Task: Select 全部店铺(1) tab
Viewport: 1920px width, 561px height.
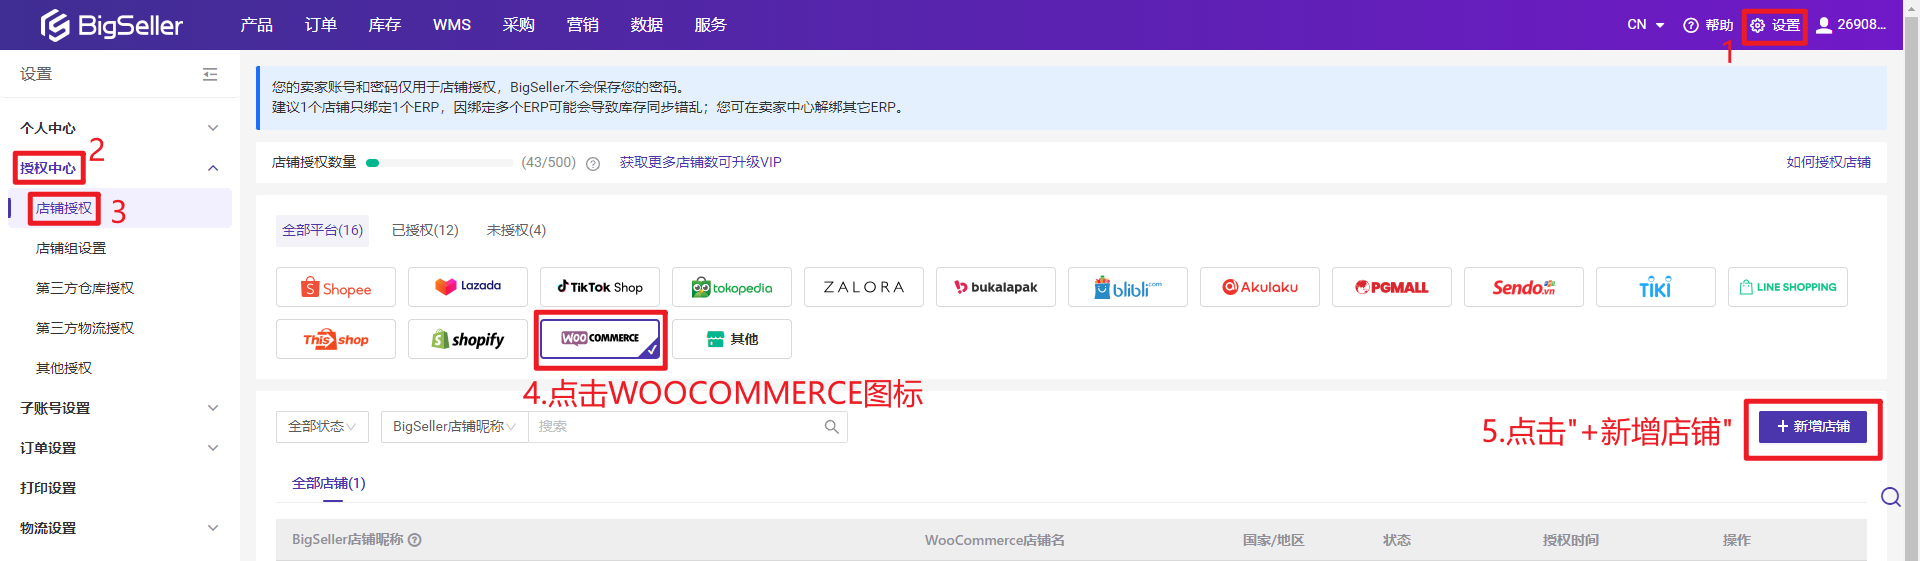Action: [x=329, y=484]
